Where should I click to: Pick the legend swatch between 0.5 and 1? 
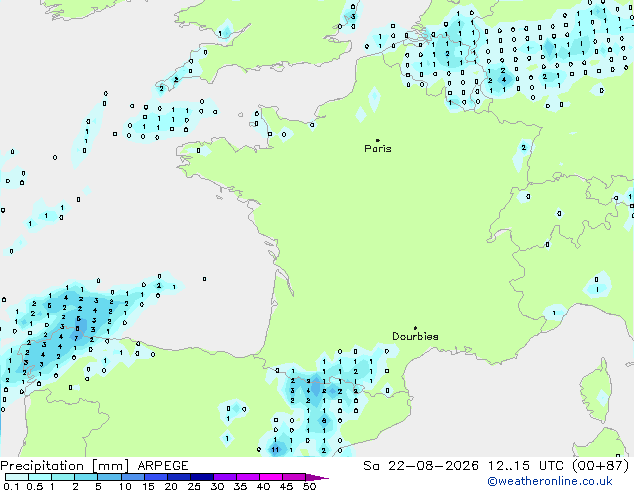[40, 477]
